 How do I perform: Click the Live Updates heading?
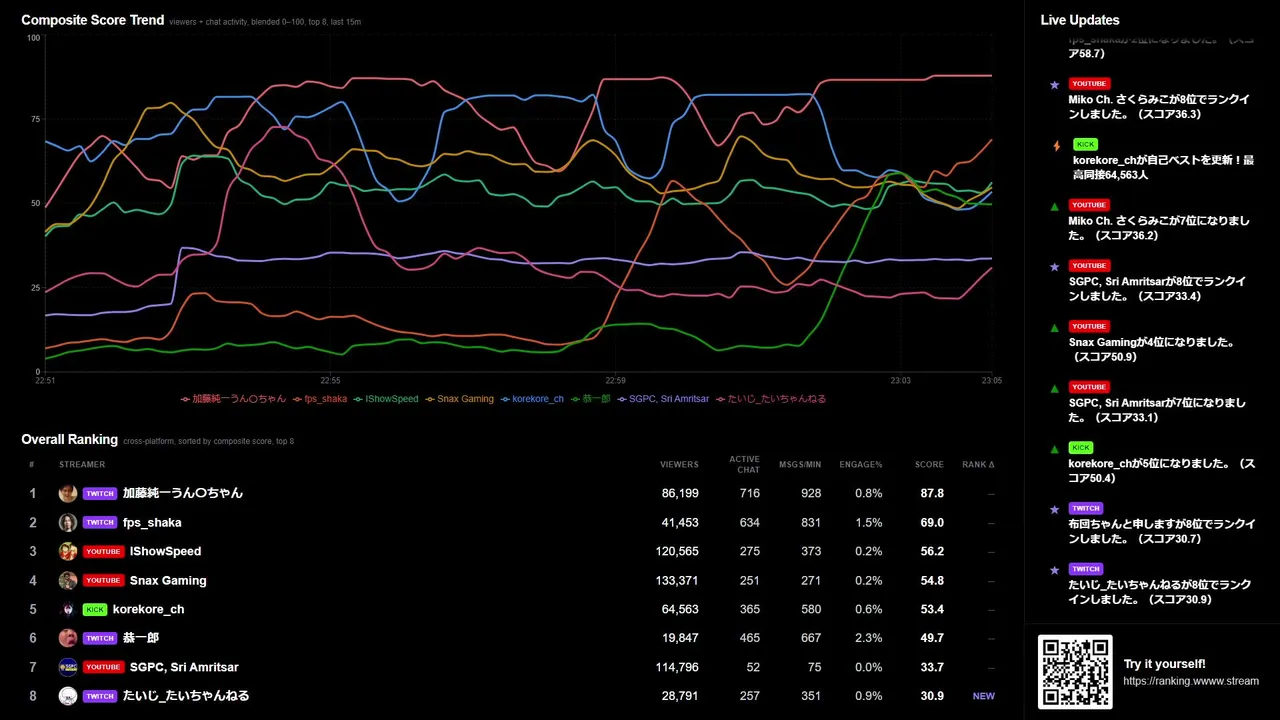point(1080,20)
